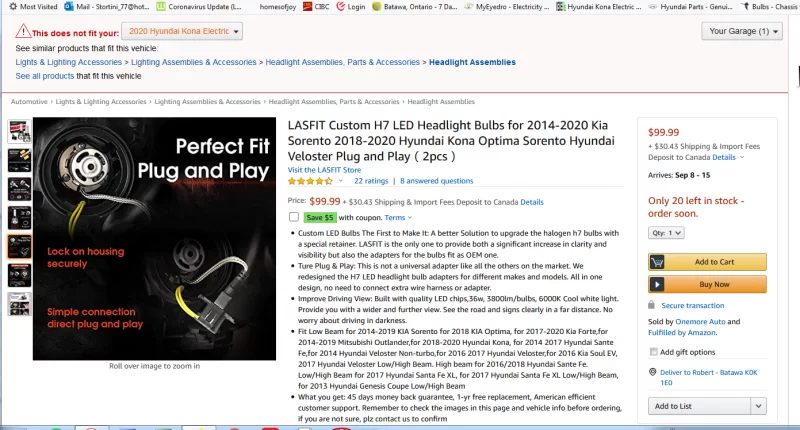This screenshot has height=430, width=800.
Task: Open the CBC bookmark icon
Action: tap(307, 7)
